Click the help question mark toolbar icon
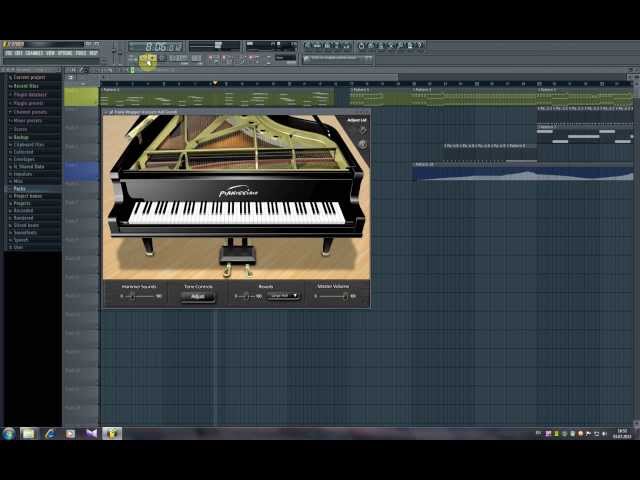This screenshot has width=640, height=480. coord(420,45)
